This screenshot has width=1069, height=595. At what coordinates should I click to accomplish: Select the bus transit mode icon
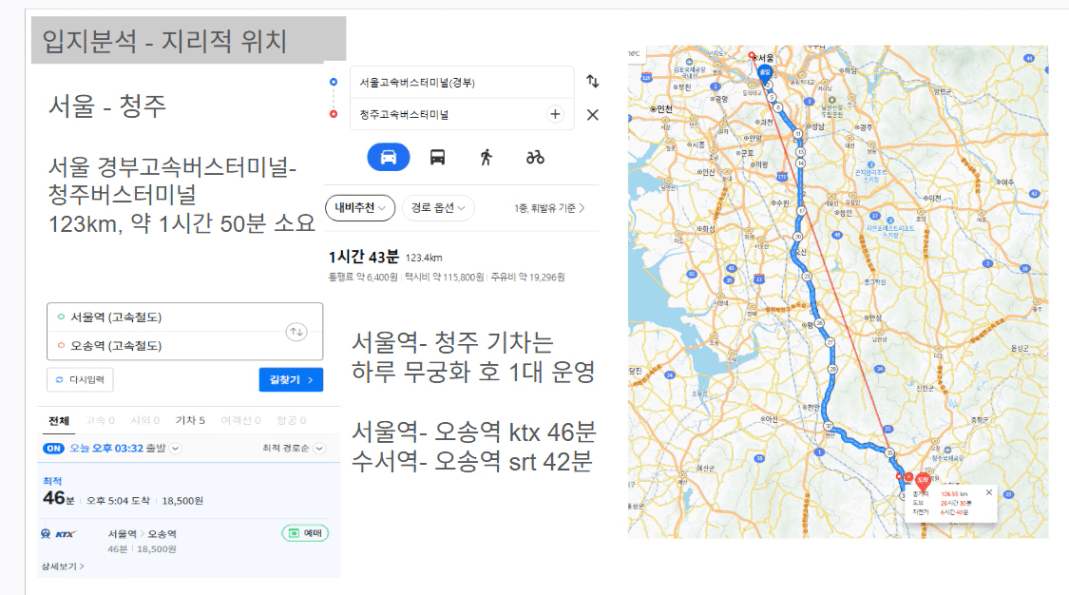(x=437, y=157)
